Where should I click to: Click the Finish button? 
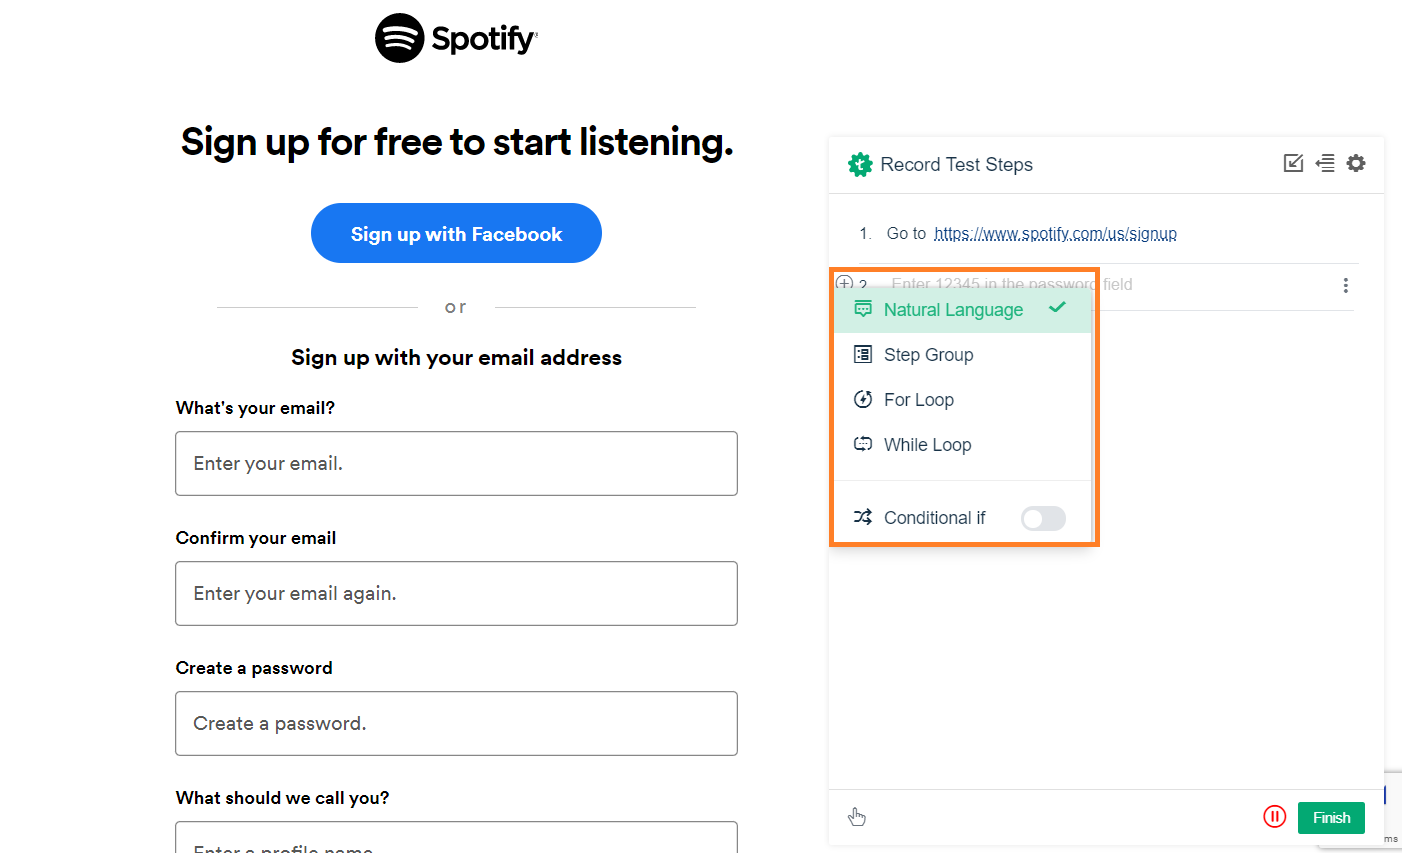[1331, 817]
